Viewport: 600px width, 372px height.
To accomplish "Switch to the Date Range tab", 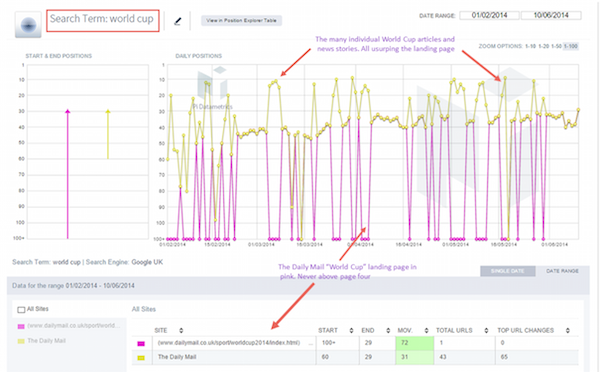I will 562,271.
